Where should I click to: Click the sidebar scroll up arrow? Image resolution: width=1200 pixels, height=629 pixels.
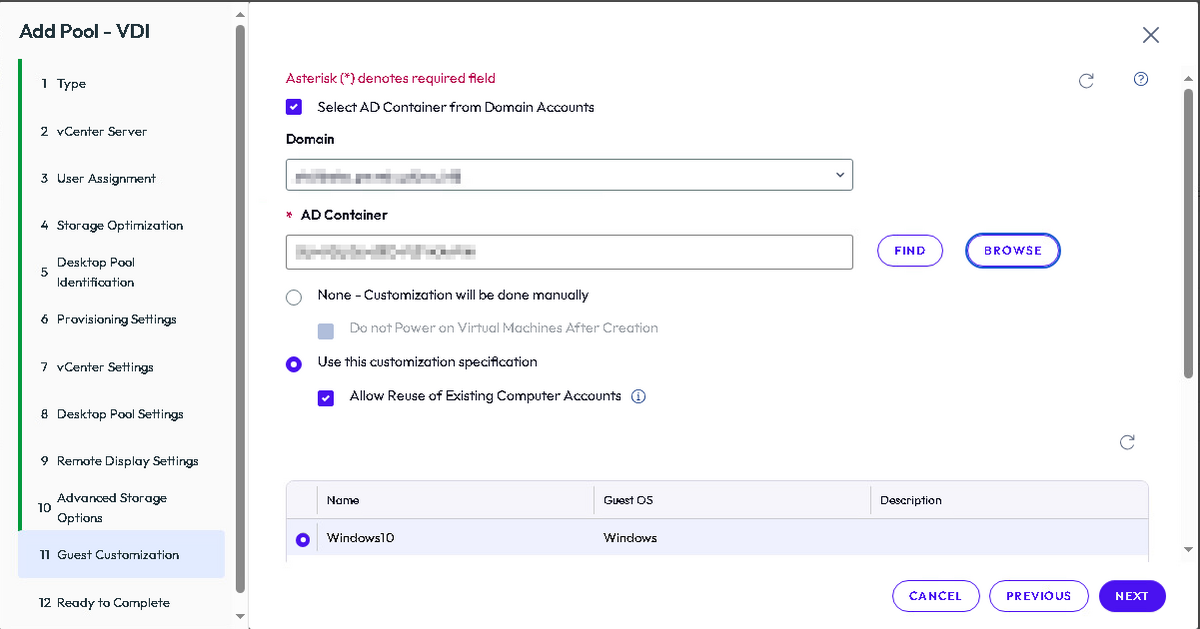click(240, 16)
